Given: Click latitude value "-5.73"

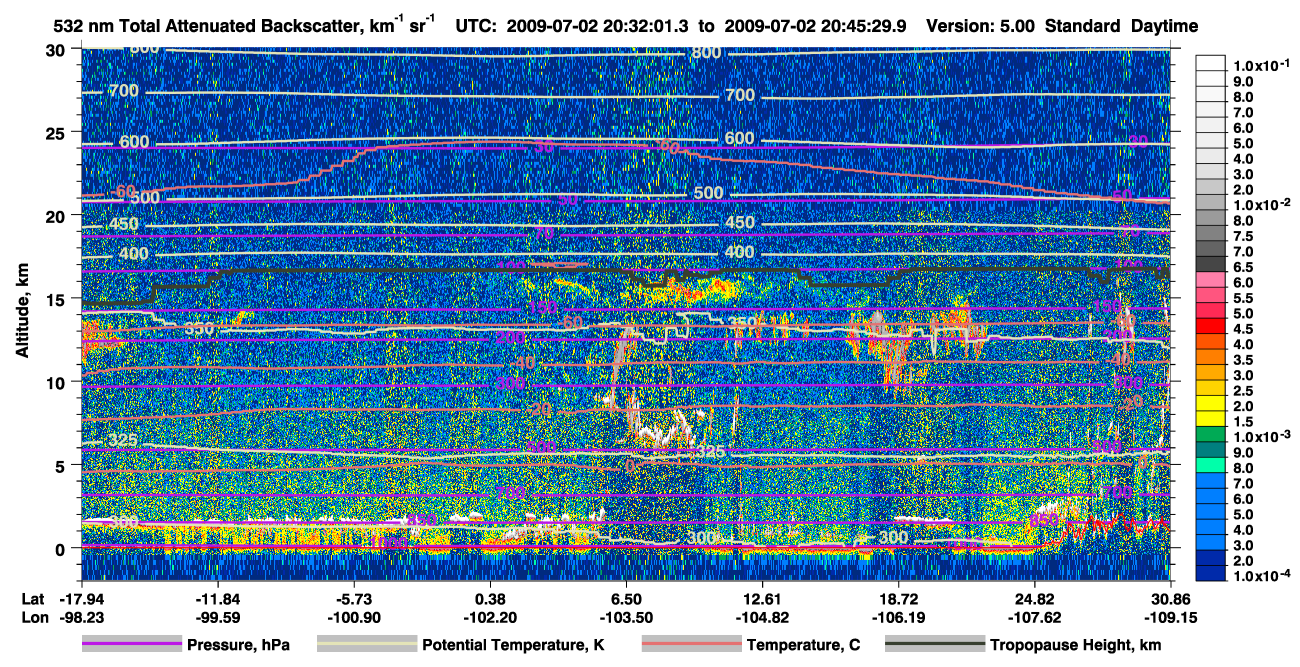Looking at the screenshot, I should (x=353, y=598).
